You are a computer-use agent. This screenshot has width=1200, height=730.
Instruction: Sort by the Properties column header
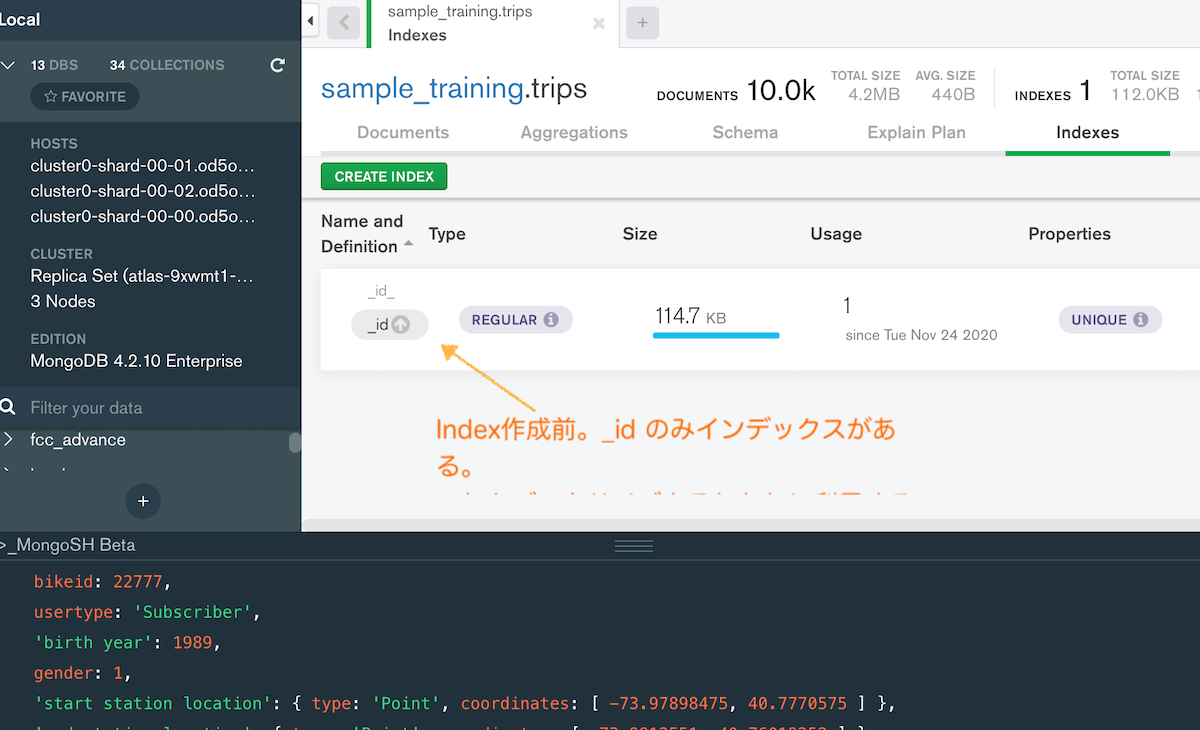click(x=1069, y=234)
